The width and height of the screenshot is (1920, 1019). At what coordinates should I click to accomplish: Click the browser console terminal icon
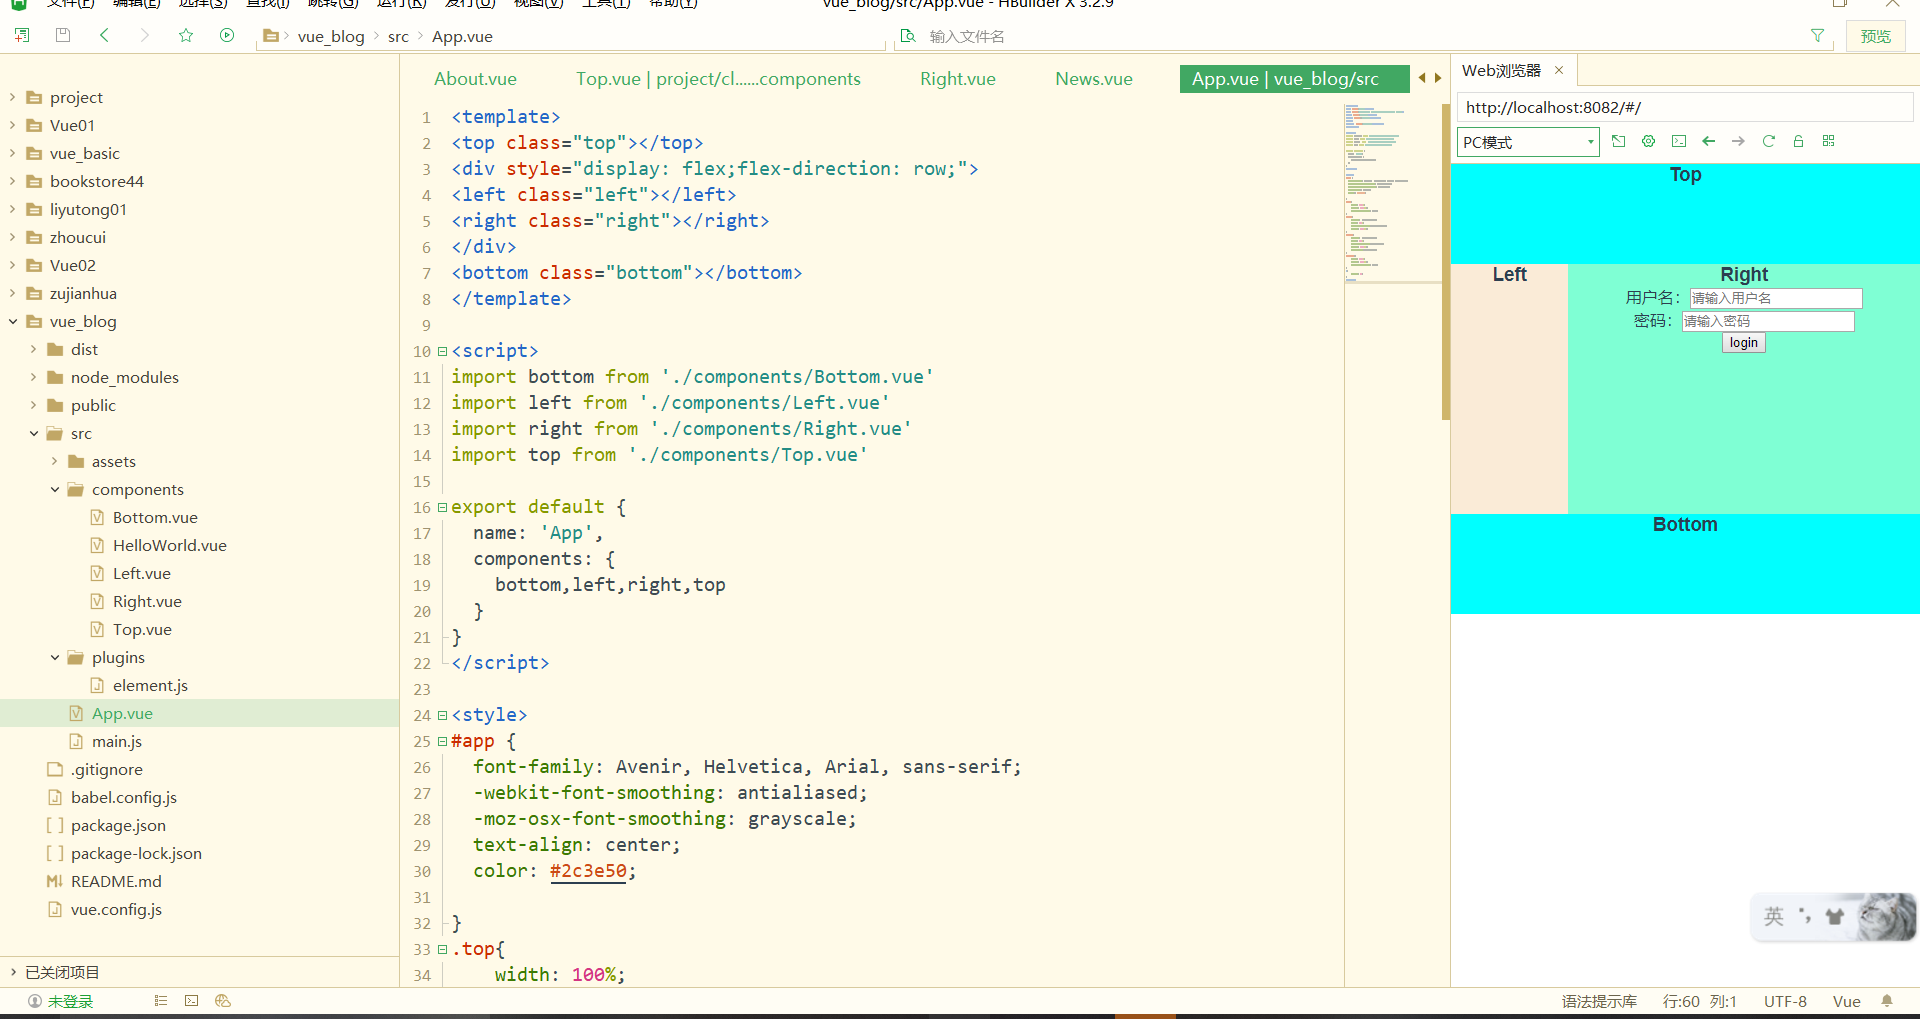pos(1679,141)
